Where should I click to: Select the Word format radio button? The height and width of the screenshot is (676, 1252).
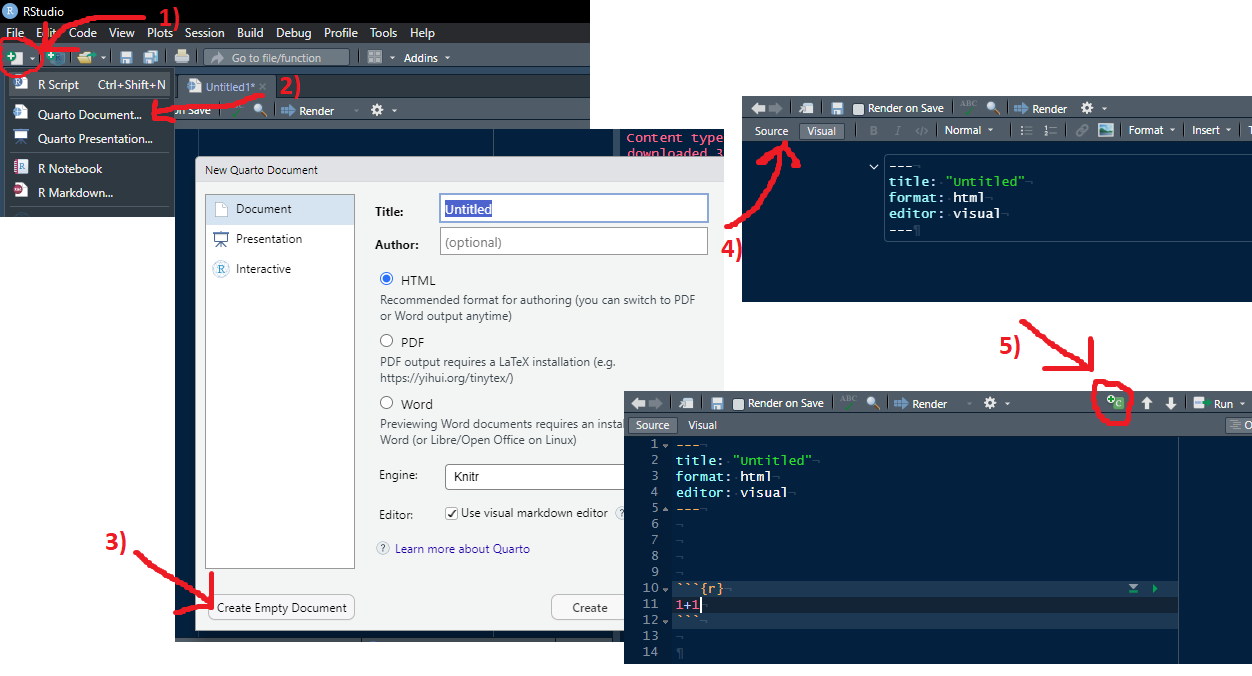point(387,404)
